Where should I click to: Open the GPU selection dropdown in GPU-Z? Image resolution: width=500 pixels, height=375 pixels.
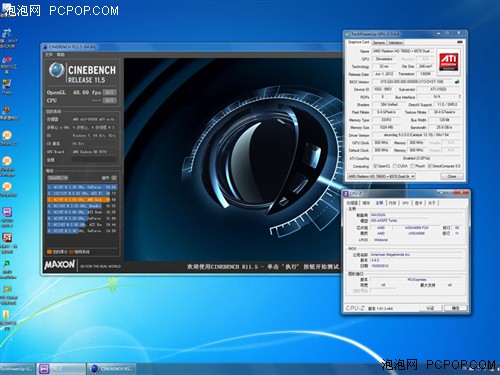pos(381,176)
